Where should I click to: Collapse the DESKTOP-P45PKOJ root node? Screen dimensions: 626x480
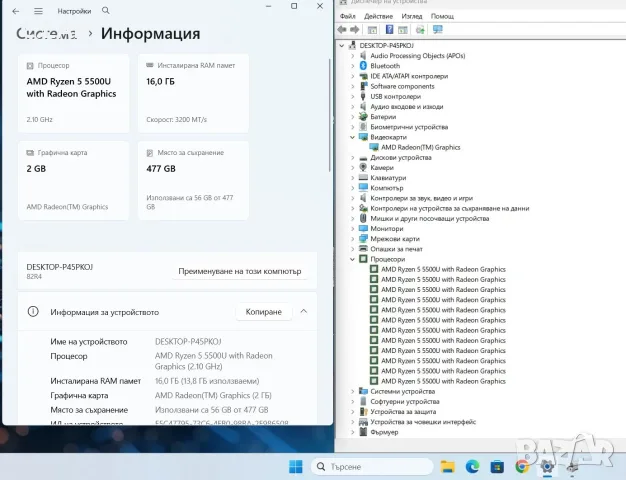coord(342,46)
